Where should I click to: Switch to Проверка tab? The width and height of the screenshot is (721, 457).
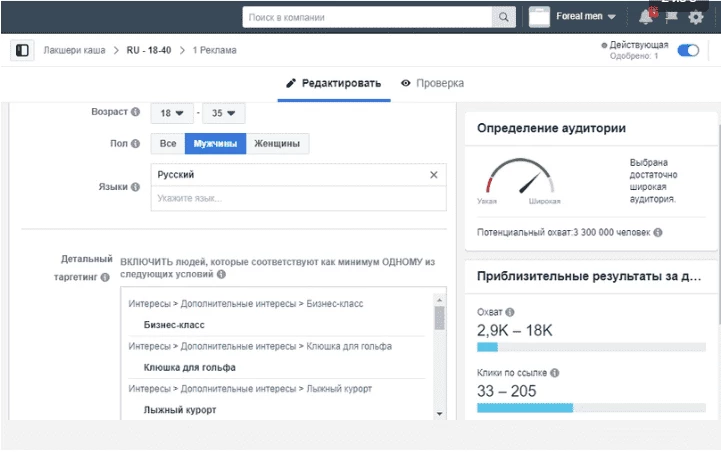click(432, 84)
